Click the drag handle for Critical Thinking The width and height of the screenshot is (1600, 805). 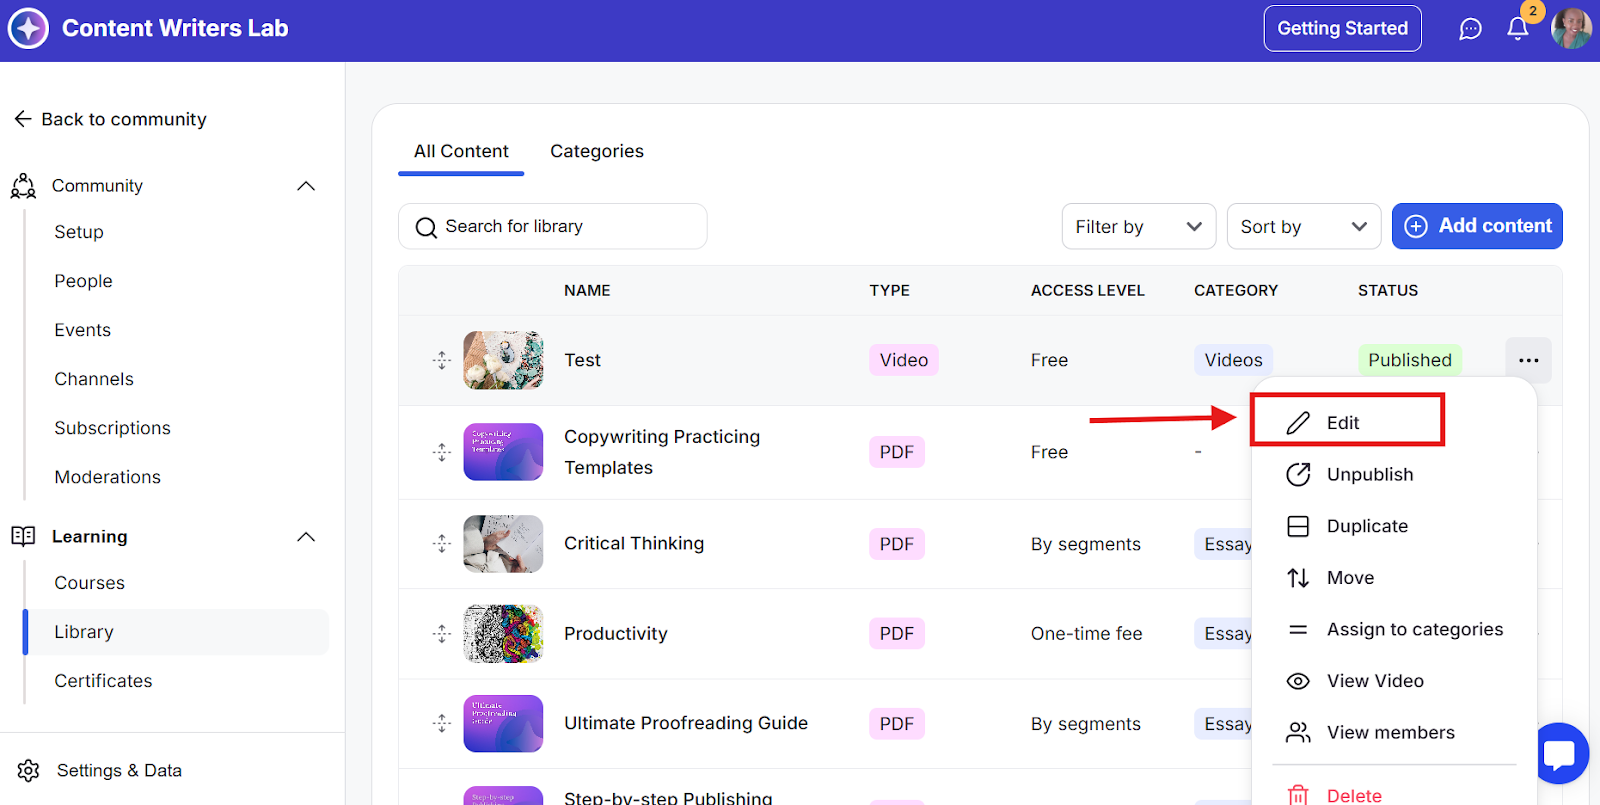click(442, 544)
